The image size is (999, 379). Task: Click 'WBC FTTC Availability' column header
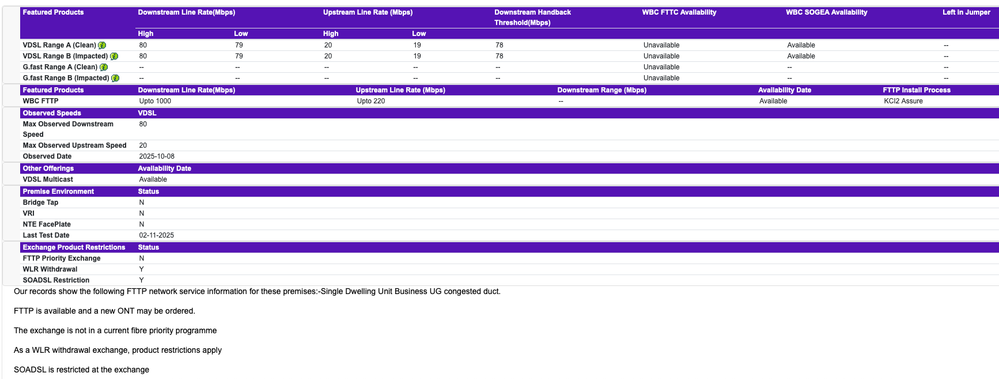[x=679, y=12]
